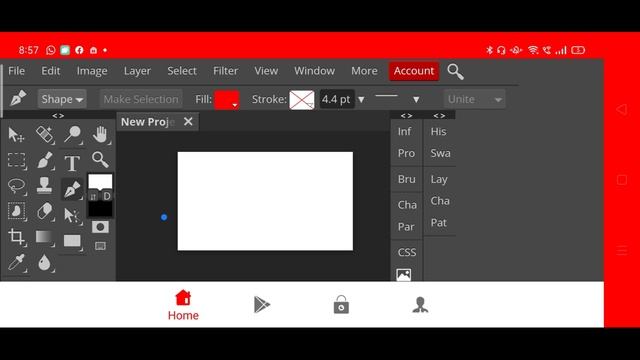This screenshot has height=360, width=640.
Task: Open the Image menu
Action: [92, 71]
